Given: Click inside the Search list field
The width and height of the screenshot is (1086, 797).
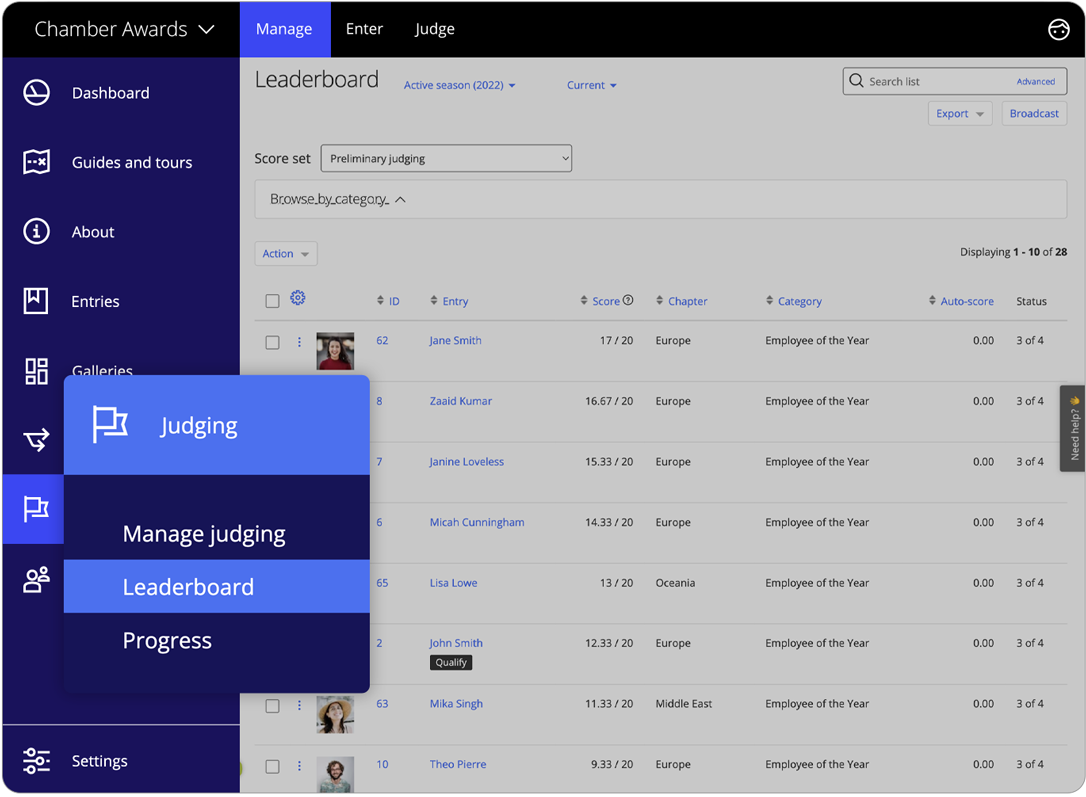Looking at the screenshot, I should (x=940, y=81).
